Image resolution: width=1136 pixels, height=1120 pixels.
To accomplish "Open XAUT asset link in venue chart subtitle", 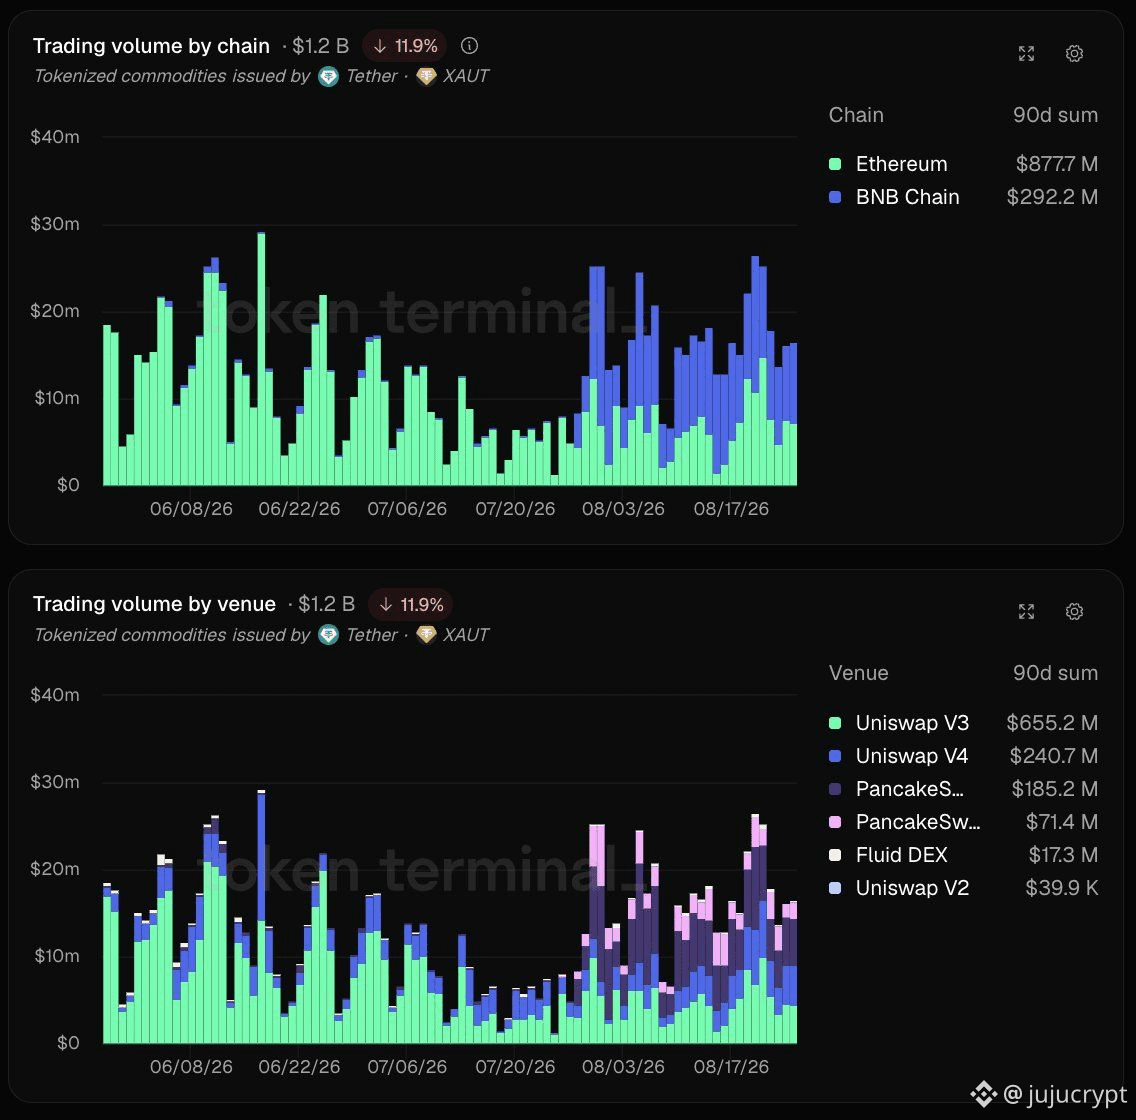I will click(x=466, y=635).
